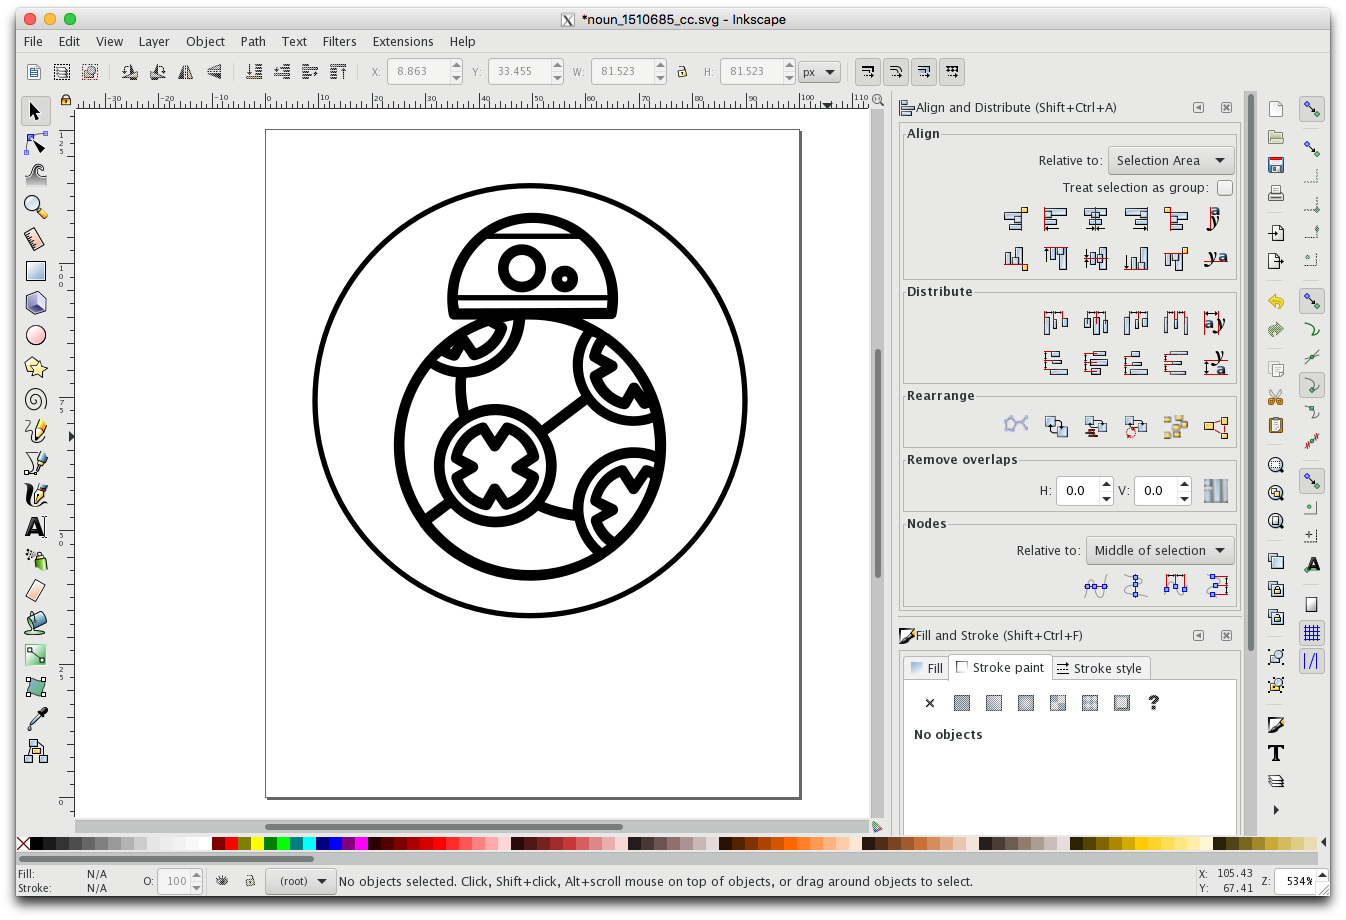Screen dimensions: 1346x920
Task: Click Remove overlaps button icon
Action: (1215, 490)
